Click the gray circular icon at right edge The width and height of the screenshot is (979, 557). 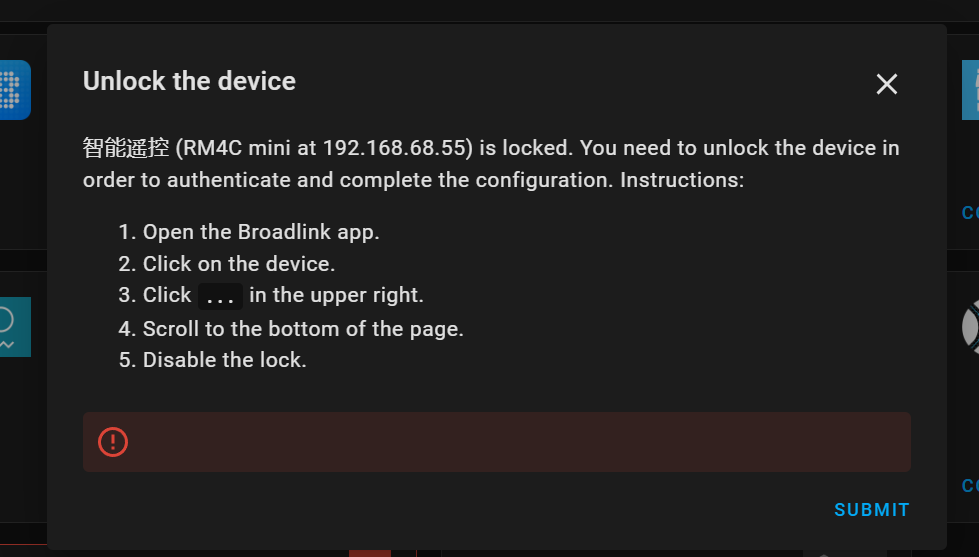pos(970,327)
